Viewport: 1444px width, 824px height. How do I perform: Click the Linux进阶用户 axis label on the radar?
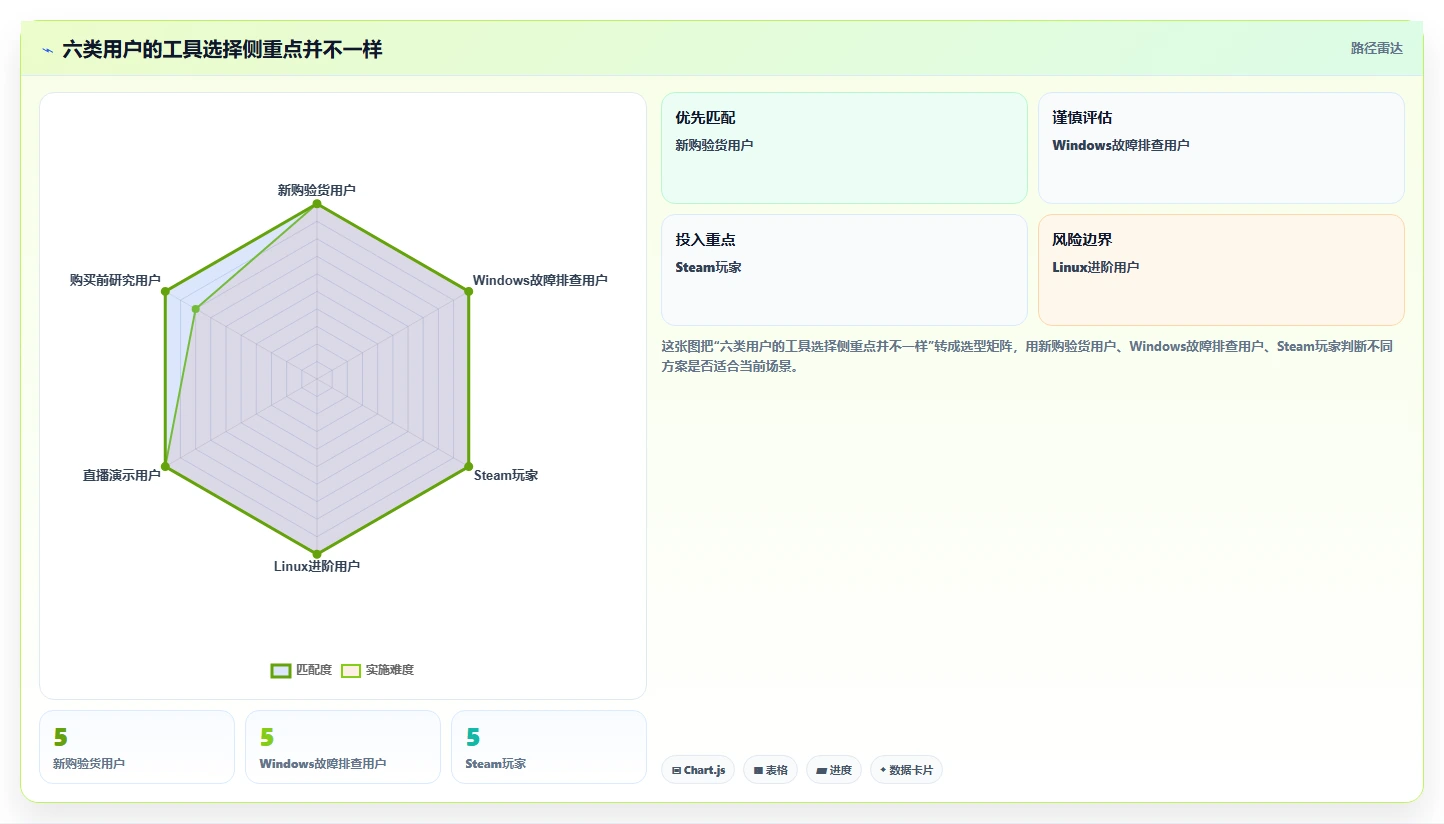tap(317, 566)
